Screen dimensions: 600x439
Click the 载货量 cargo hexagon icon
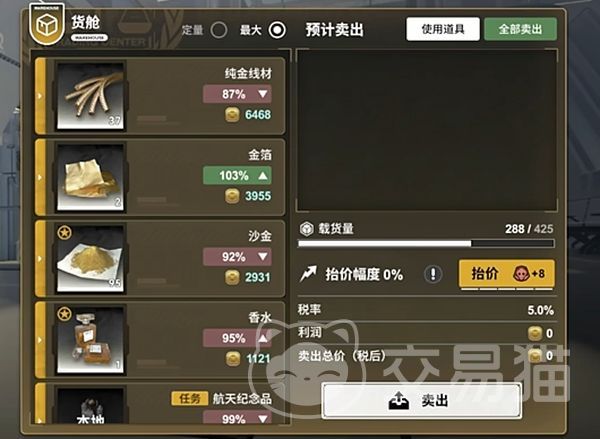pos(306,229)
